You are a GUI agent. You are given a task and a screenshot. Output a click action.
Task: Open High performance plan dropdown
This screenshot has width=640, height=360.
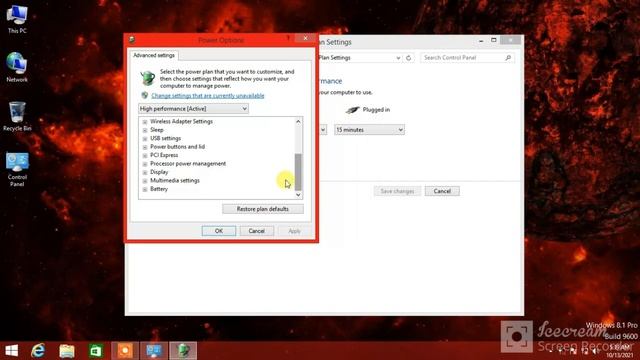[193, 109]
